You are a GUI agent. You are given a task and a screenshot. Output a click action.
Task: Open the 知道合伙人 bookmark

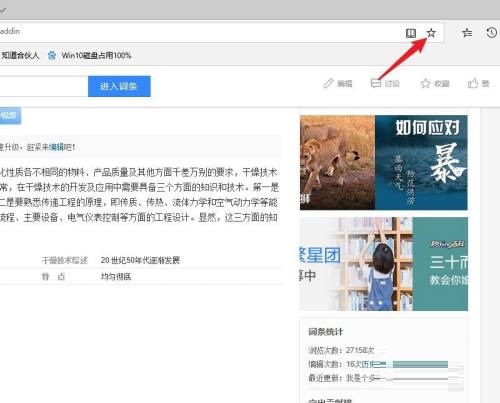pyautogui.click(x=20, y=55)
